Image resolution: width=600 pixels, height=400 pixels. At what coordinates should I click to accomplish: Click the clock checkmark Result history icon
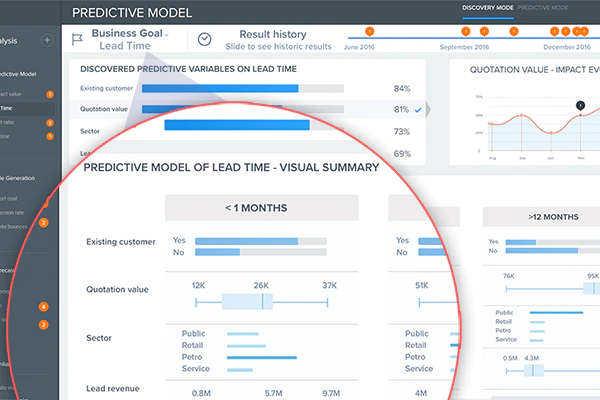click(x=204, y=39)
